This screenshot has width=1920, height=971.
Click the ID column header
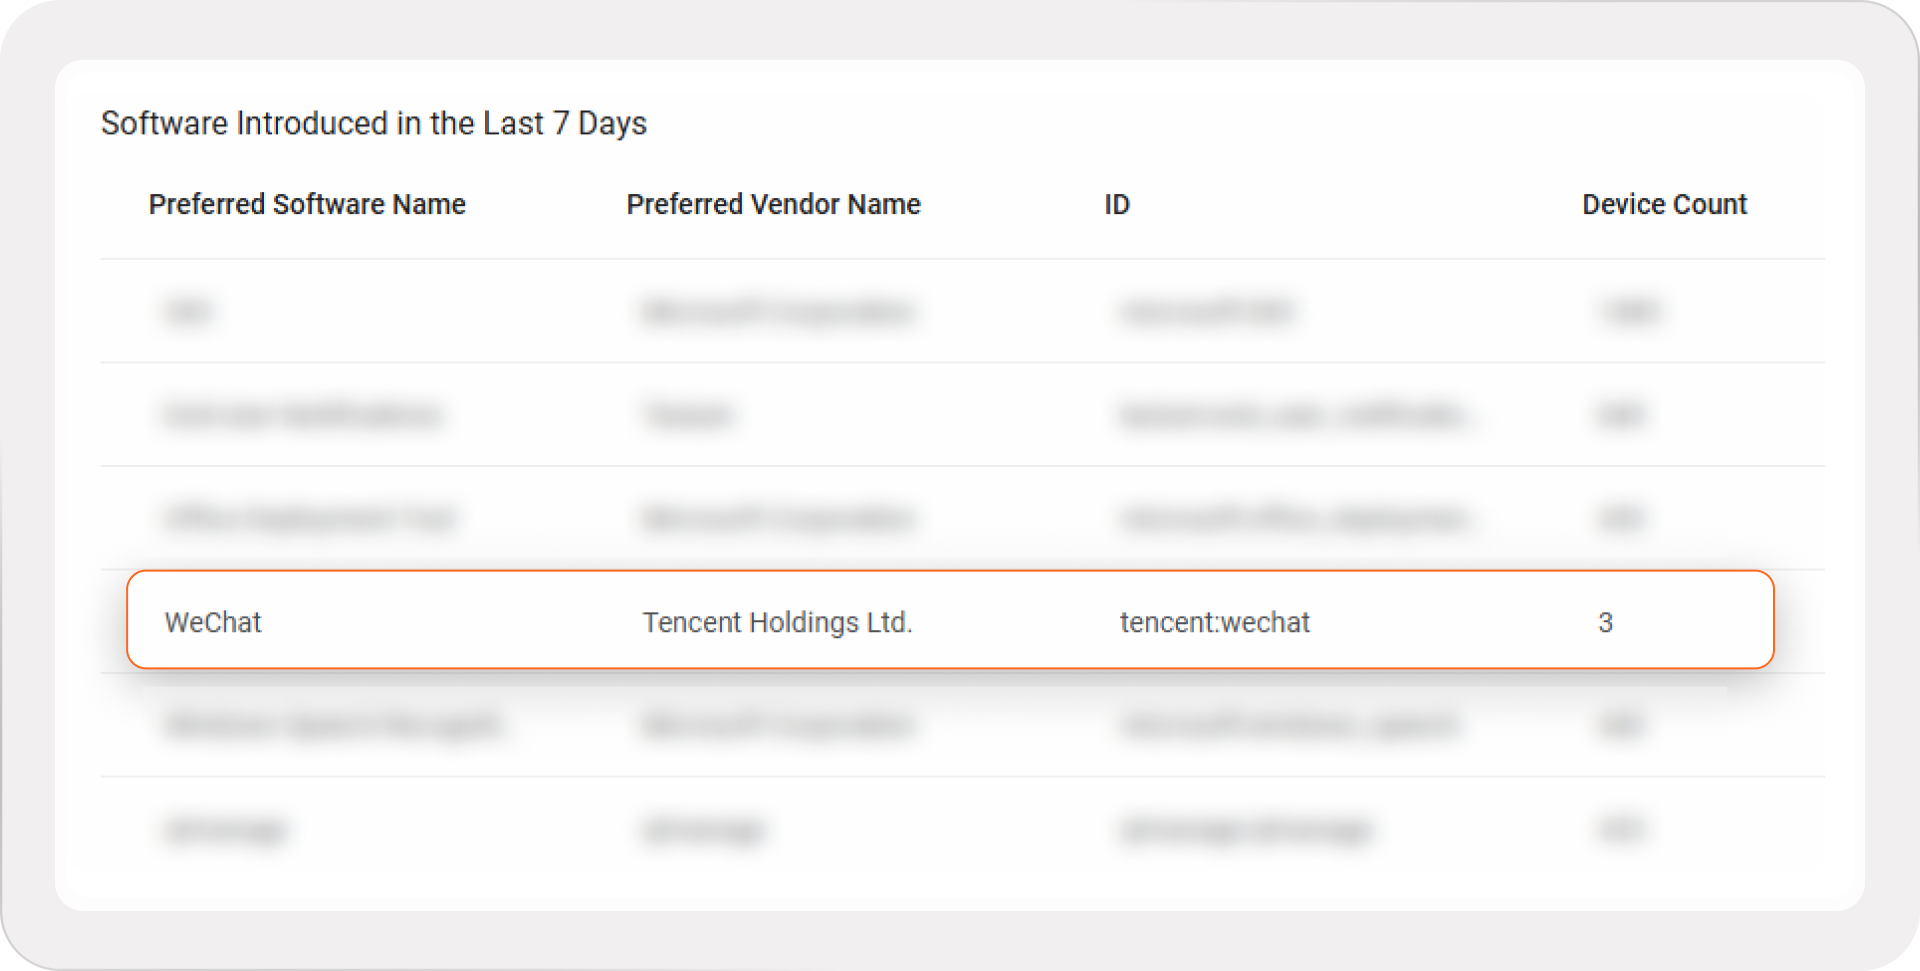pyautogui.click(x=1116, y=204)
